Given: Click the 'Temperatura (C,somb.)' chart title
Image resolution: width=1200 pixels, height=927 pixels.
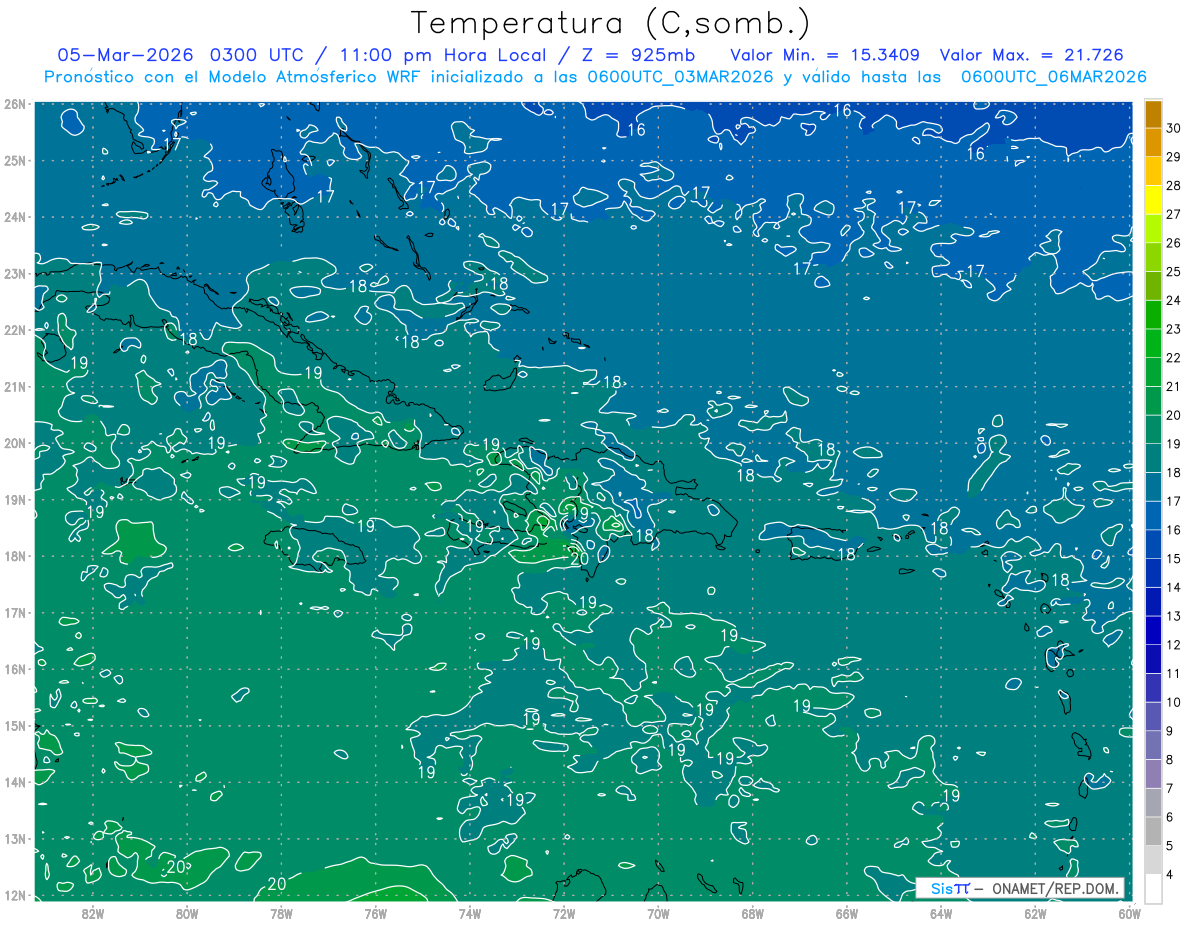Looking at the screenshot, I should pos(610,23).
